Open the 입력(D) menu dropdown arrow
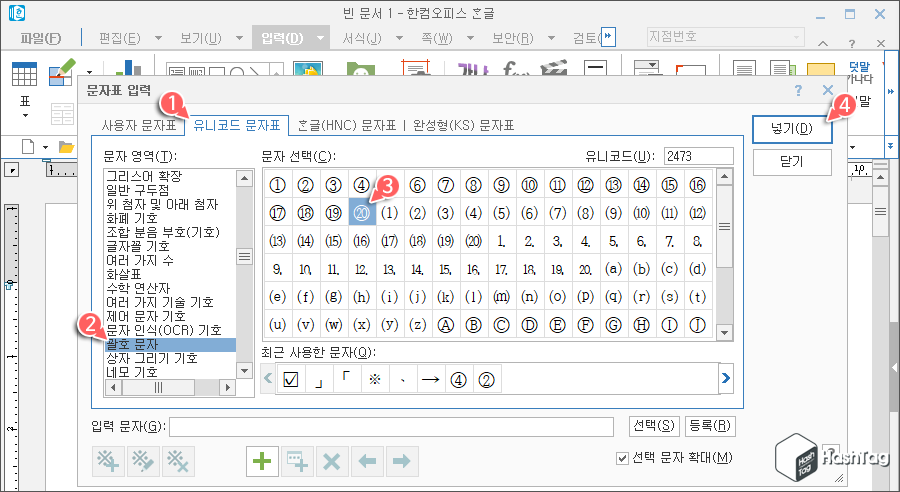This screenshot has width=900, height=492. 320,38
